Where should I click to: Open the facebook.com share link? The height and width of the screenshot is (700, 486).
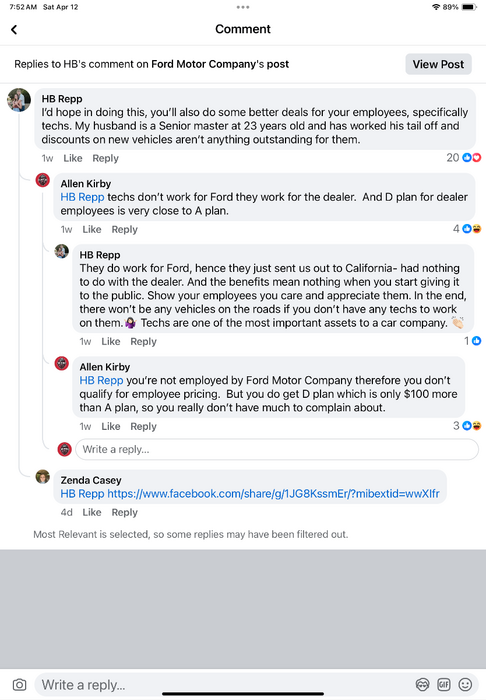(274, 494)
